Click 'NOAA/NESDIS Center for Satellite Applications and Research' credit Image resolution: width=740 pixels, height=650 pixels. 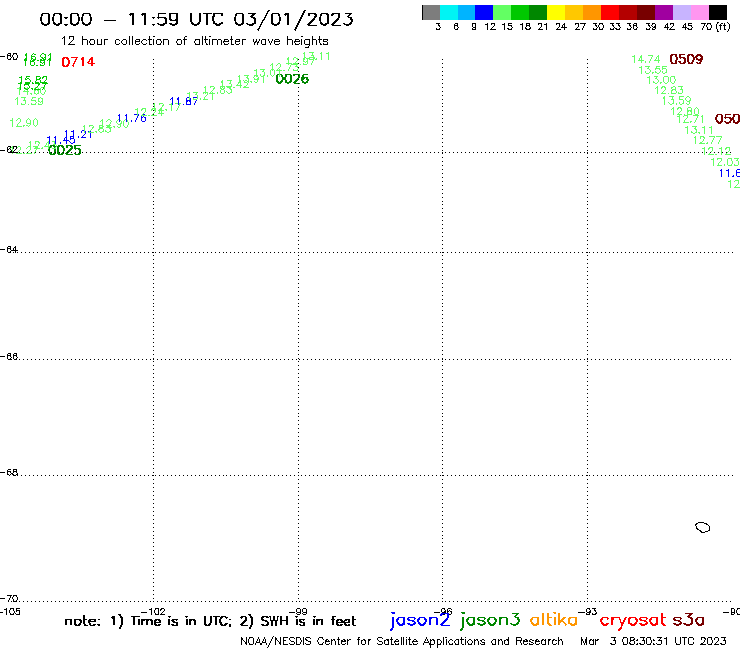(402, 641)
